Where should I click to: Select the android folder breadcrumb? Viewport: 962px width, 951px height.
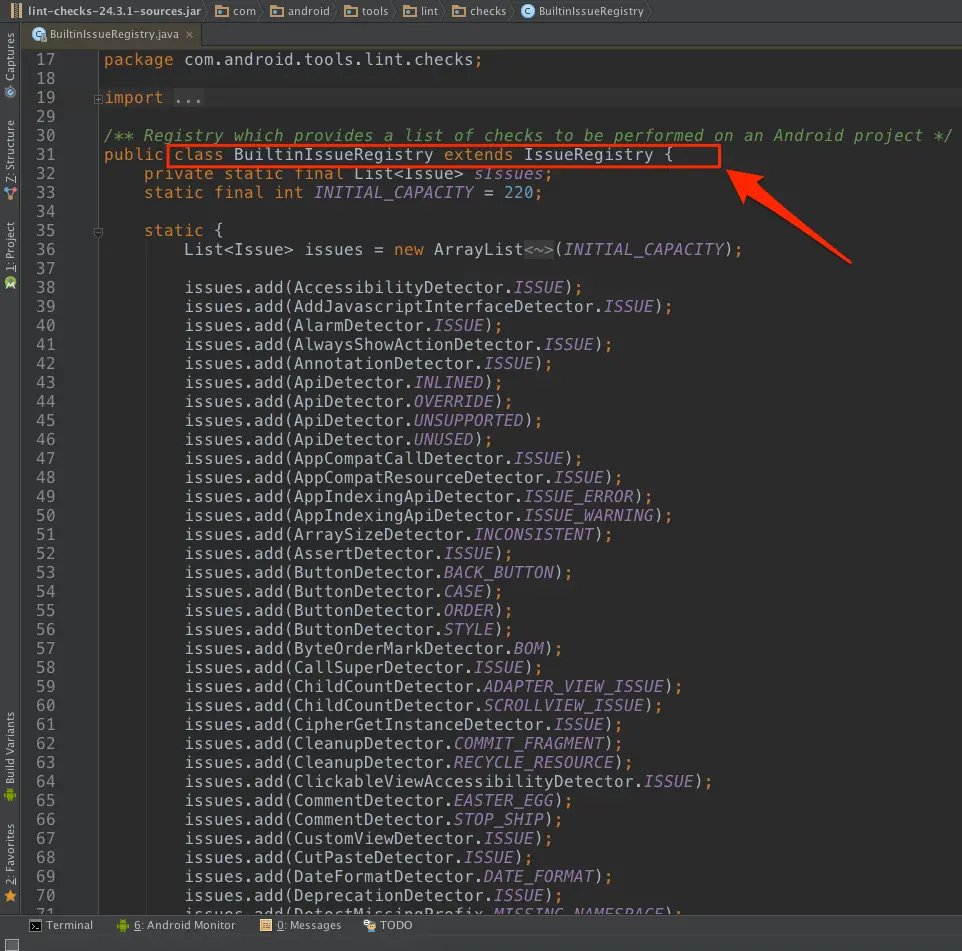[300, 11]
